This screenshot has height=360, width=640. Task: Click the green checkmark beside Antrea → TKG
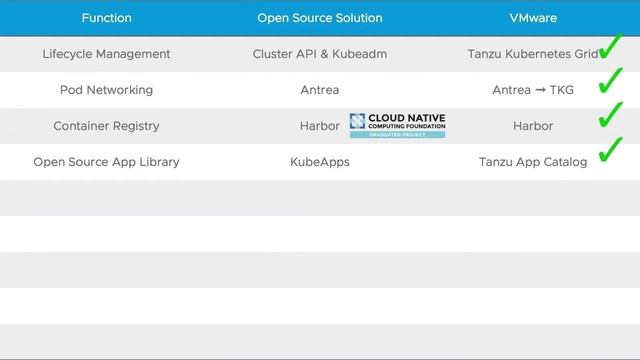tap(611, 80)
